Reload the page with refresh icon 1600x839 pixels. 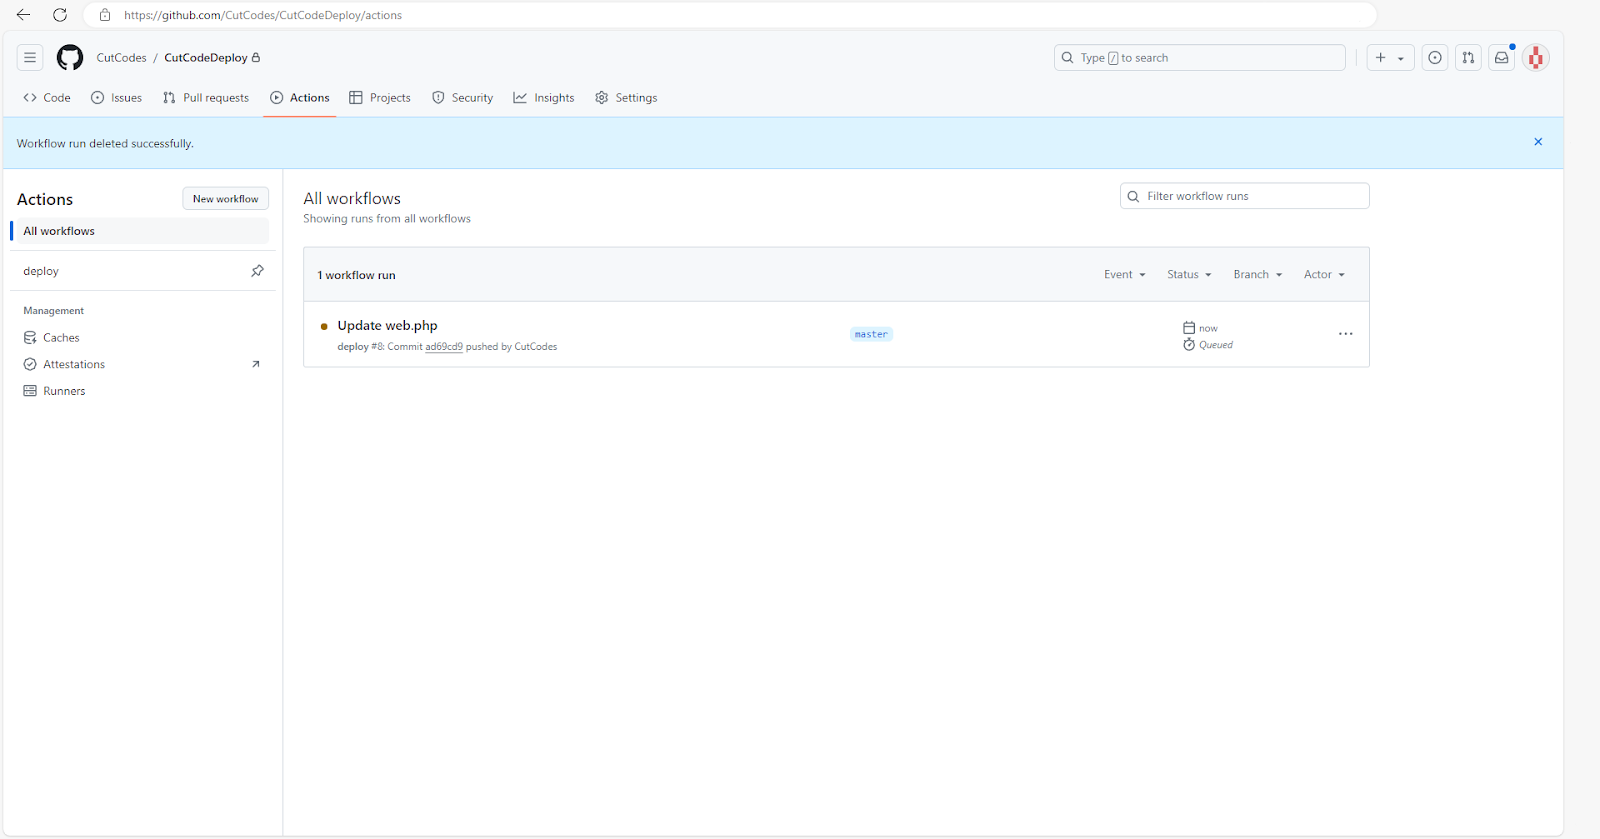[60, 15]
